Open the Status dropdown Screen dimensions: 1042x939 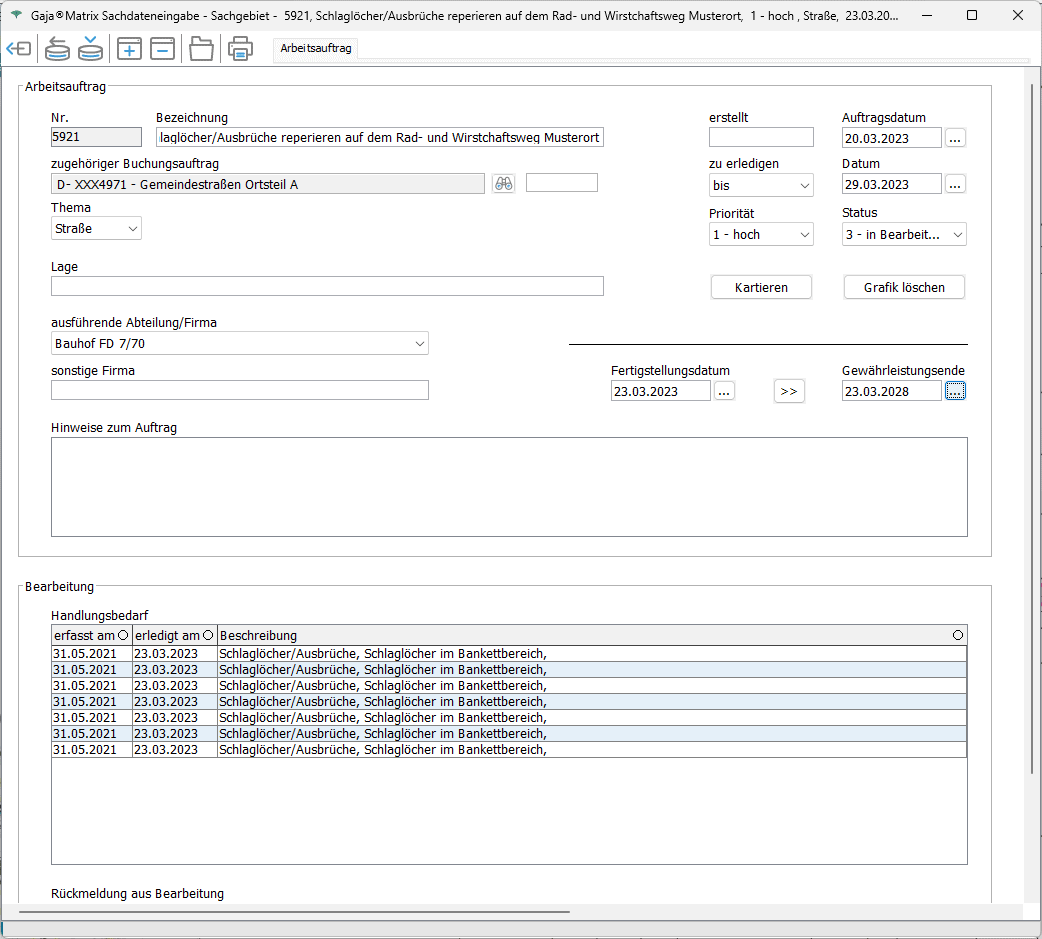904,235
